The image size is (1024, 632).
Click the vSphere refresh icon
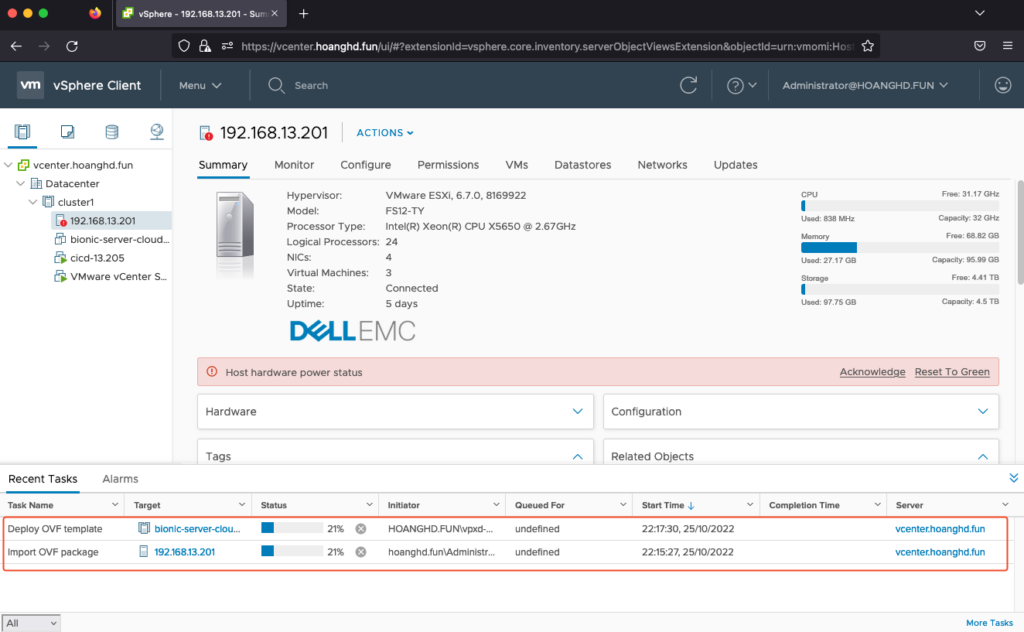coord(688,85)
